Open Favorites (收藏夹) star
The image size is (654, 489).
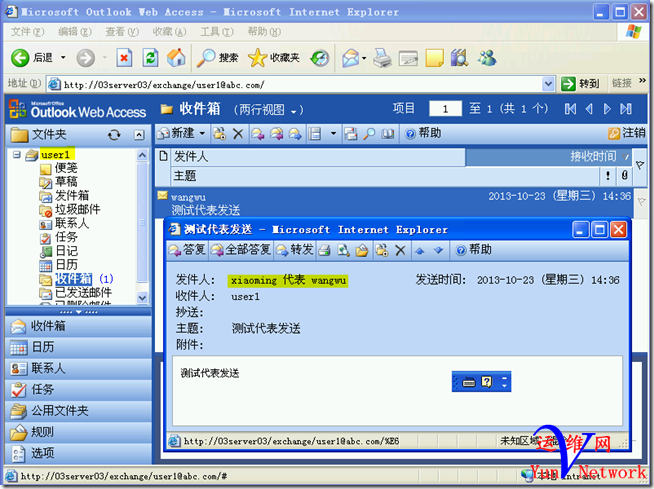[x=274, y=58]
